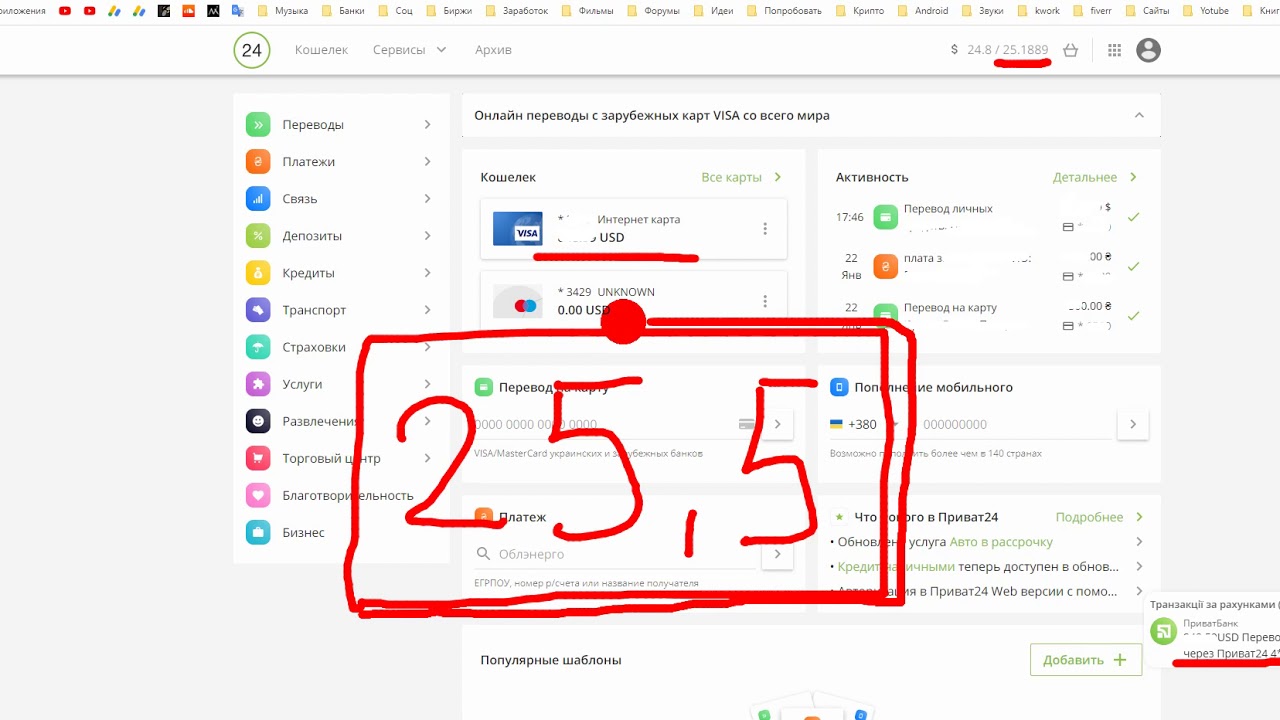Collapse the online transfers banner
The image size is (1280, 720).
1139,115
